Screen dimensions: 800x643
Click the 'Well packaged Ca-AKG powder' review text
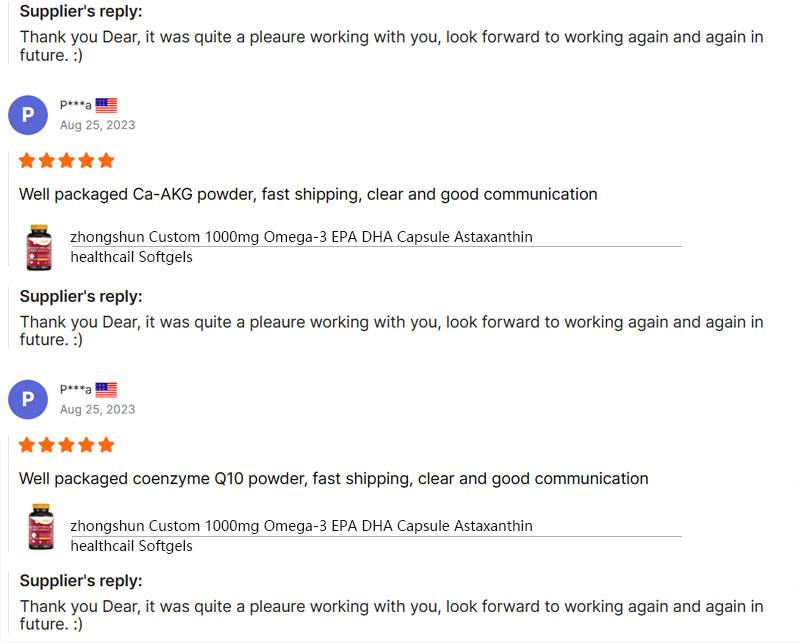coord(308,194)
